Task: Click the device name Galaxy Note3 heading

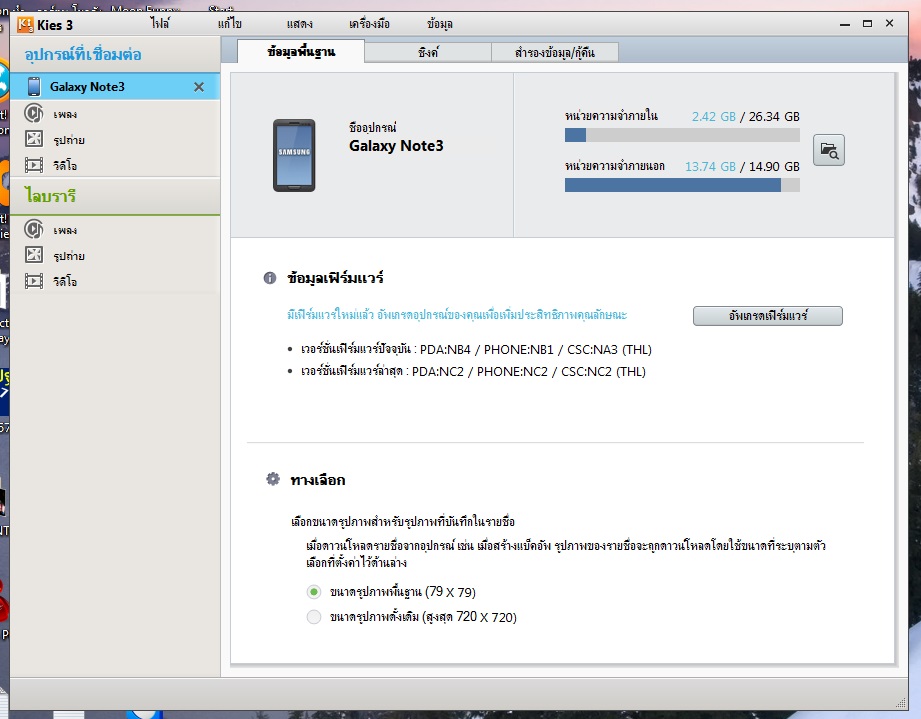Action: tap(396, 146)
